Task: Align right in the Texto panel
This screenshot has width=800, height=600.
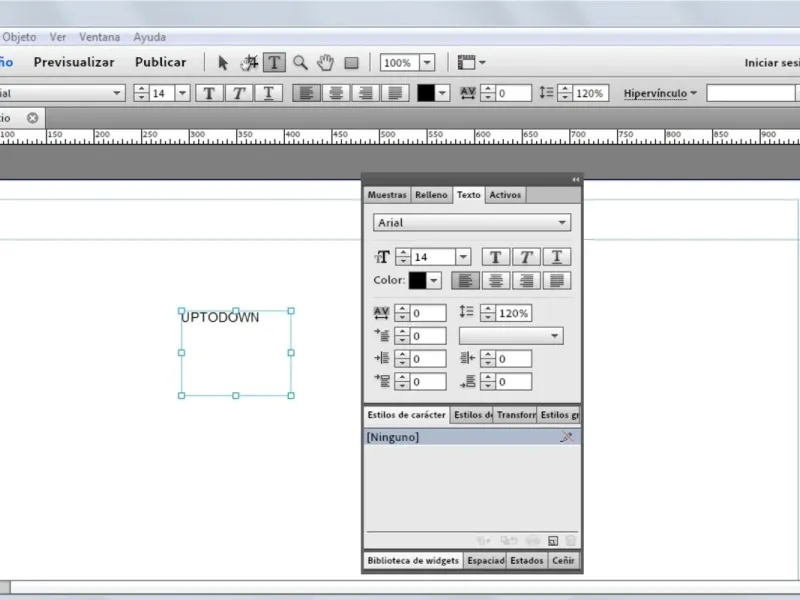Action: click(526, 280)
